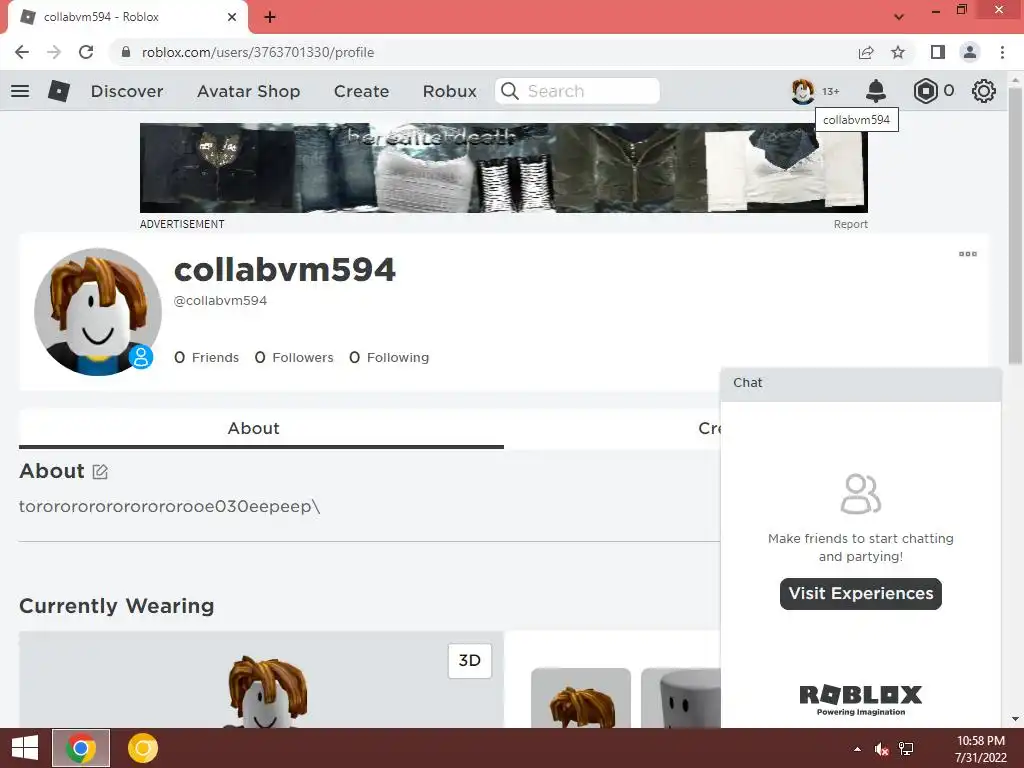Click the avatar headshot in navbar

pos(803,91)
